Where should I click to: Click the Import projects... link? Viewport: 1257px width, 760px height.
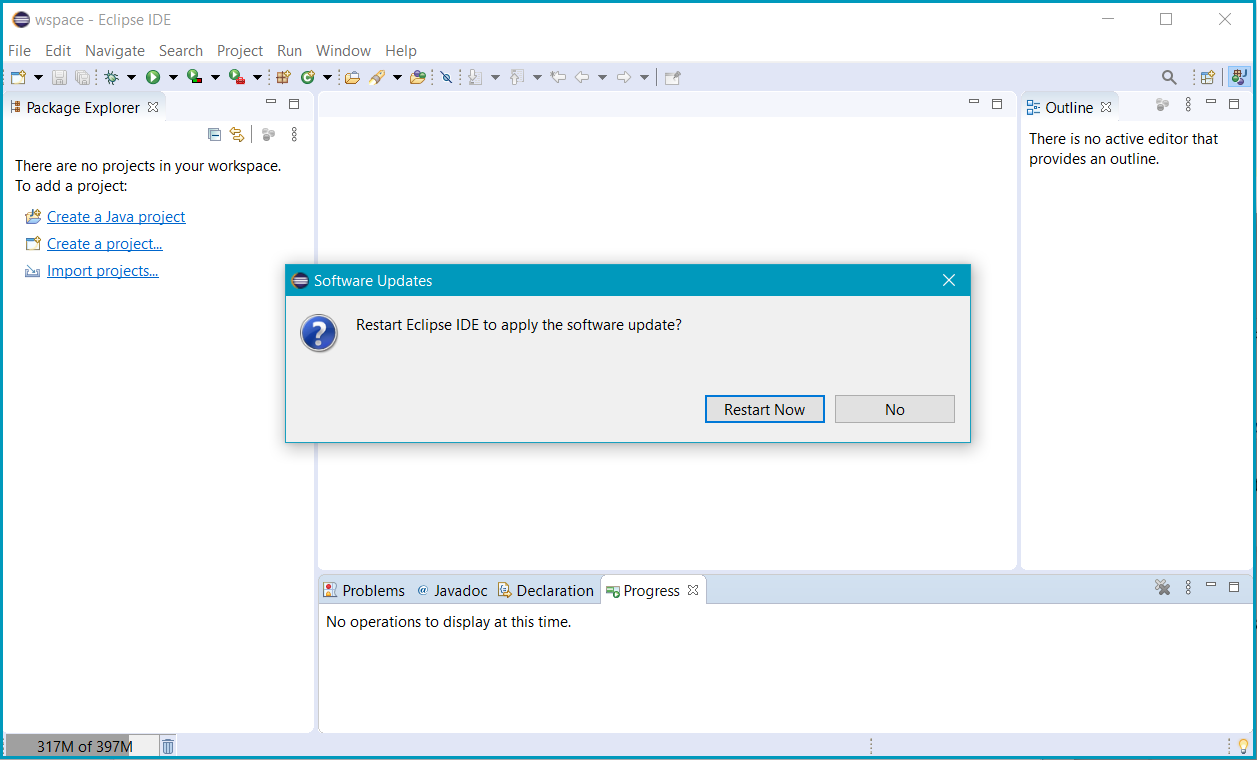point(103,270)
